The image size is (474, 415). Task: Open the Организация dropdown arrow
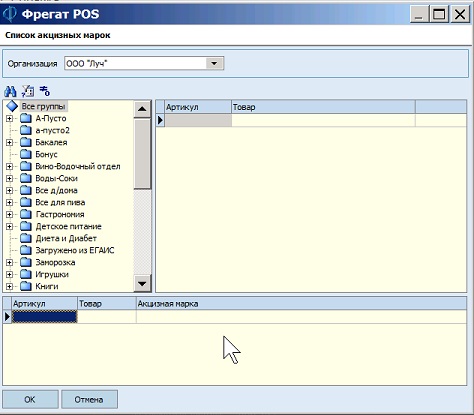214,63
